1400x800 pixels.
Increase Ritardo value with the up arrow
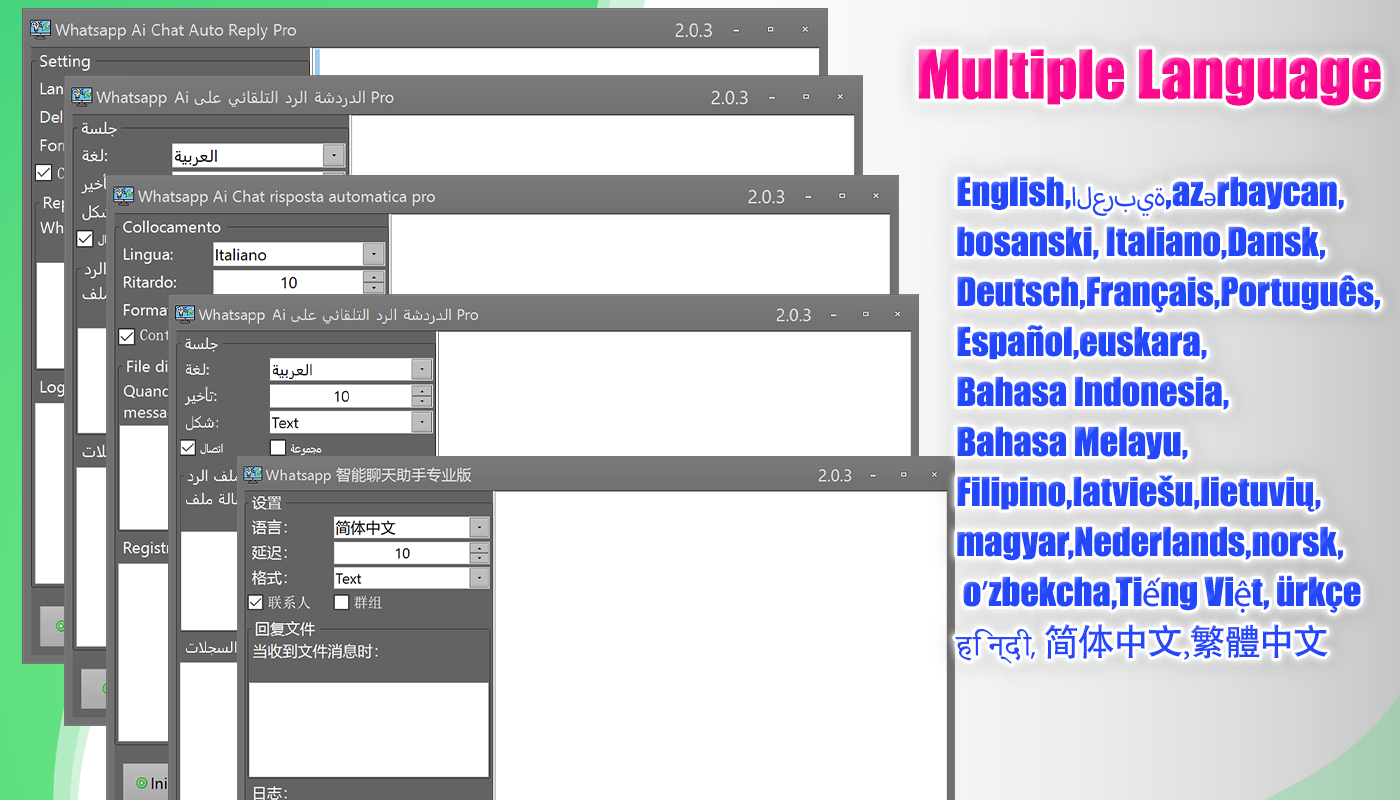coord(374,277)
